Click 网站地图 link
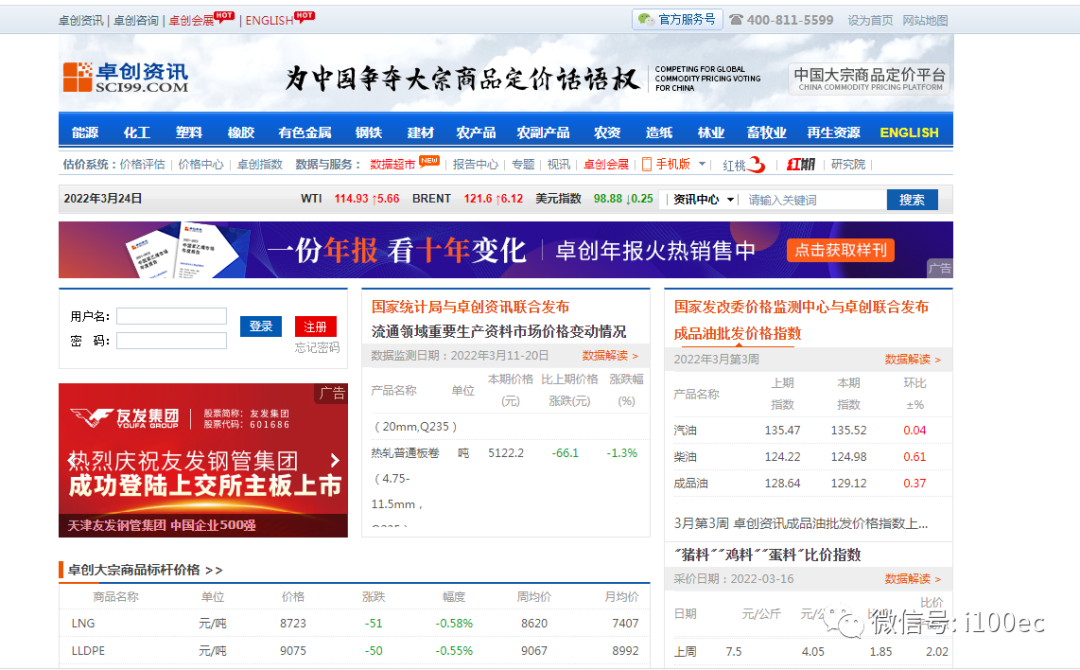Viewport: 1080px width, 670px height. pos(925,21)
